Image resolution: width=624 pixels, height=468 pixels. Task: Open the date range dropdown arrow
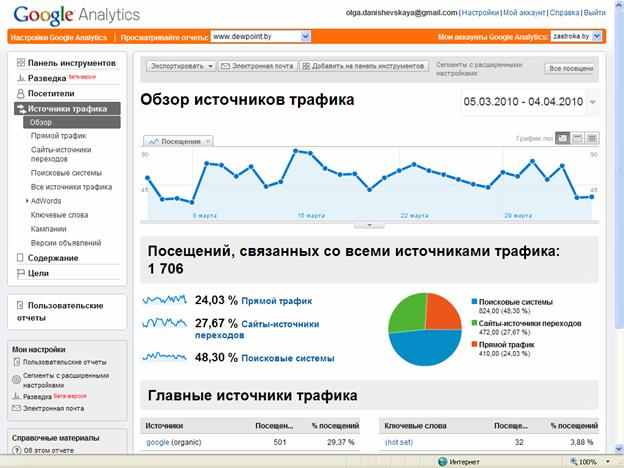(593, 102)
